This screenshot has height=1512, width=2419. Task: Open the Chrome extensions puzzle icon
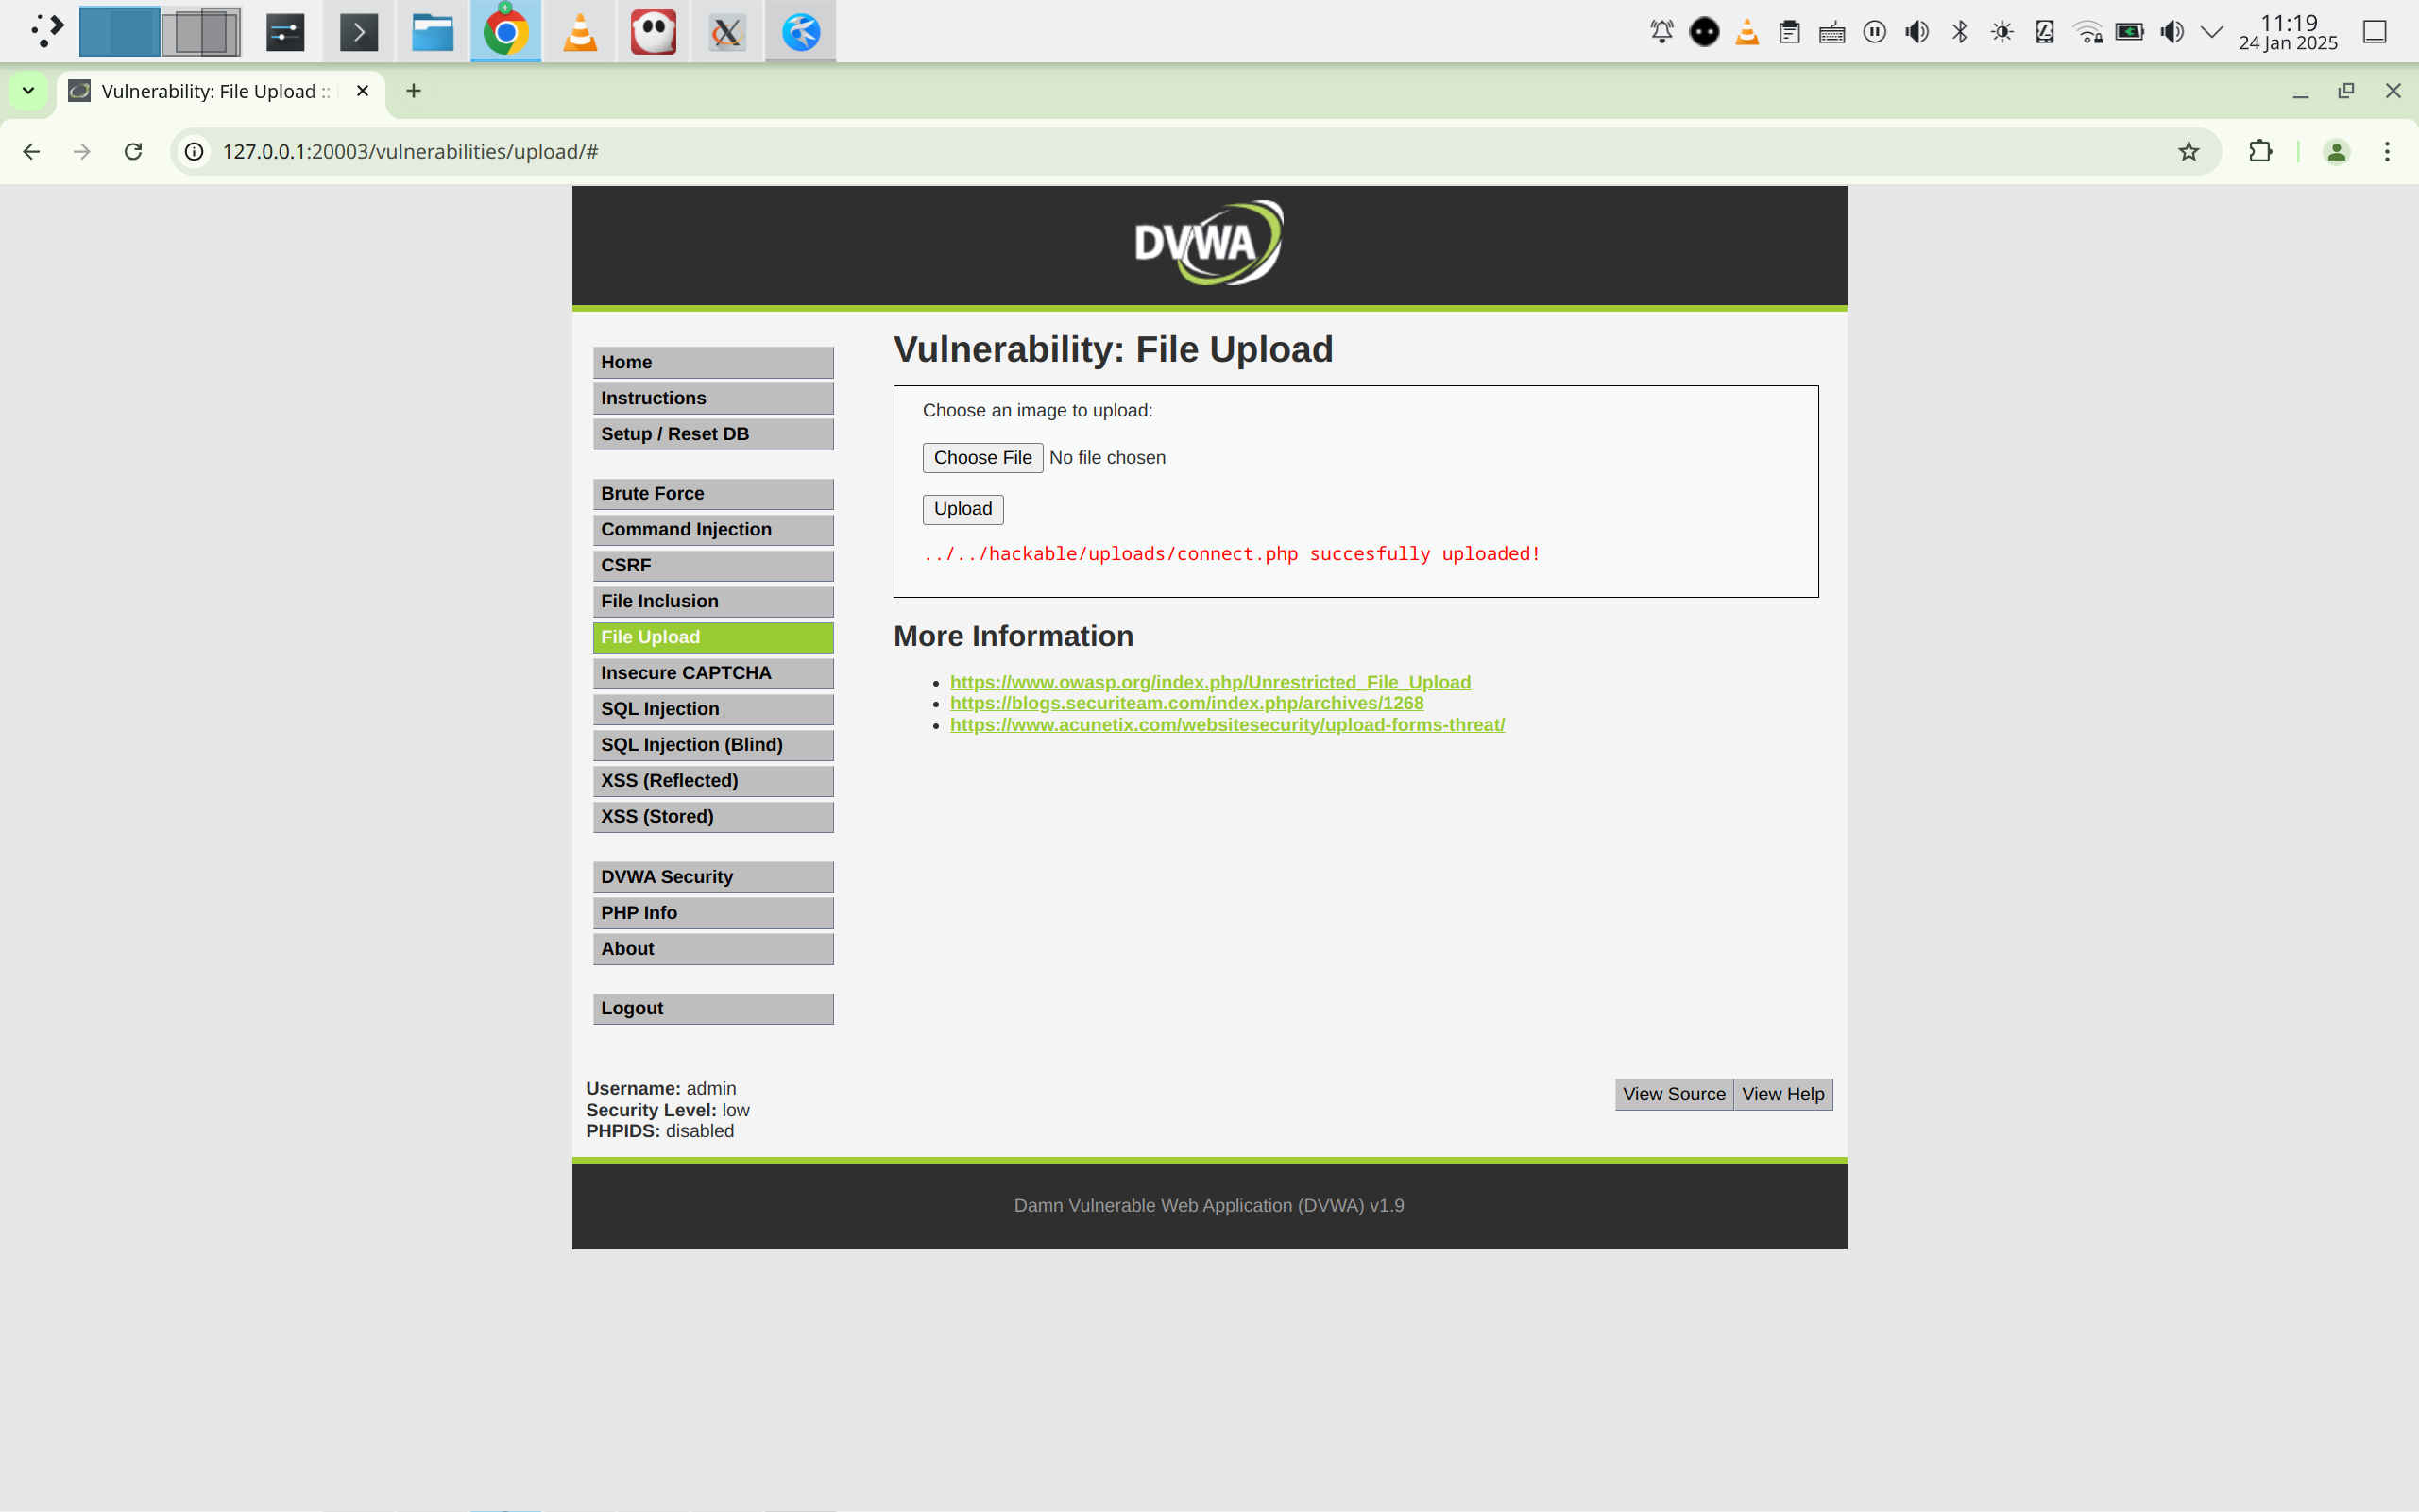[2259, 151]
